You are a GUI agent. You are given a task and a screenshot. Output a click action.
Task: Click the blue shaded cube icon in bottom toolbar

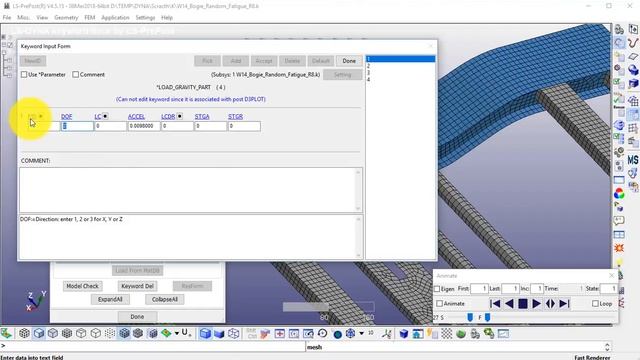point(205,333)
